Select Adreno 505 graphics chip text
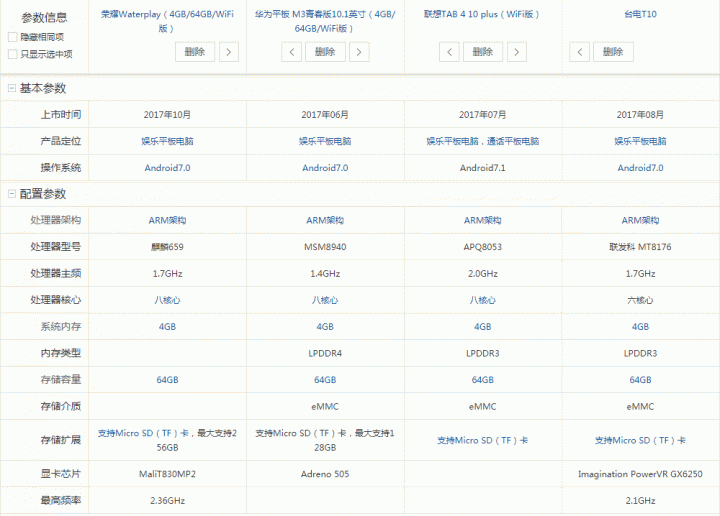 coord(325,474)
